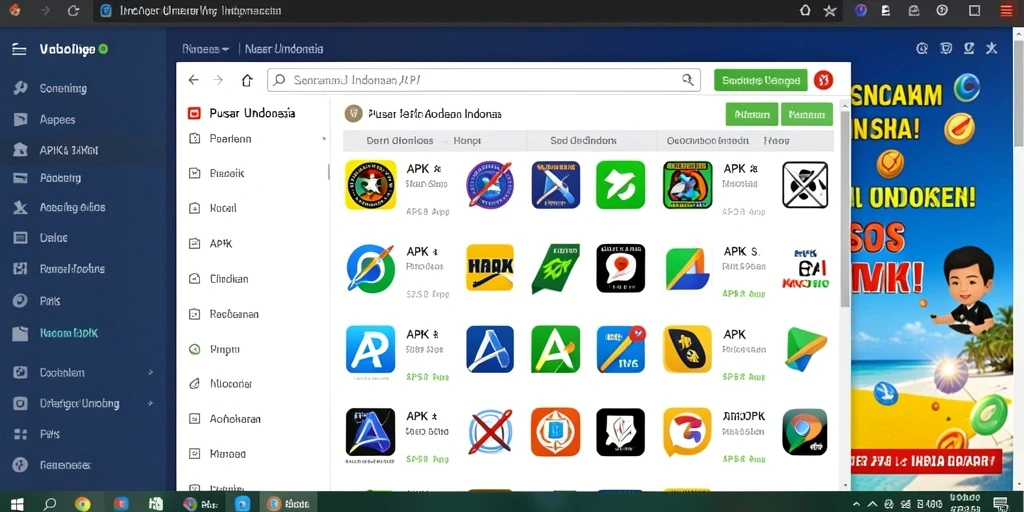Screen dimensions: 1024x512
Task: Open the black app with blue triangle A
Action: (370, 432)
